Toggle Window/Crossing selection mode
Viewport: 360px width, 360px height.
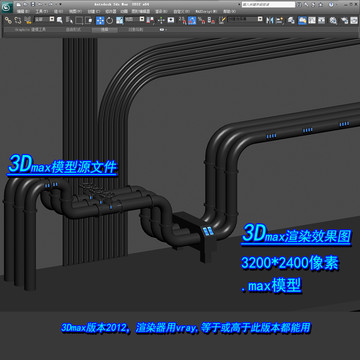pos(89,20)
